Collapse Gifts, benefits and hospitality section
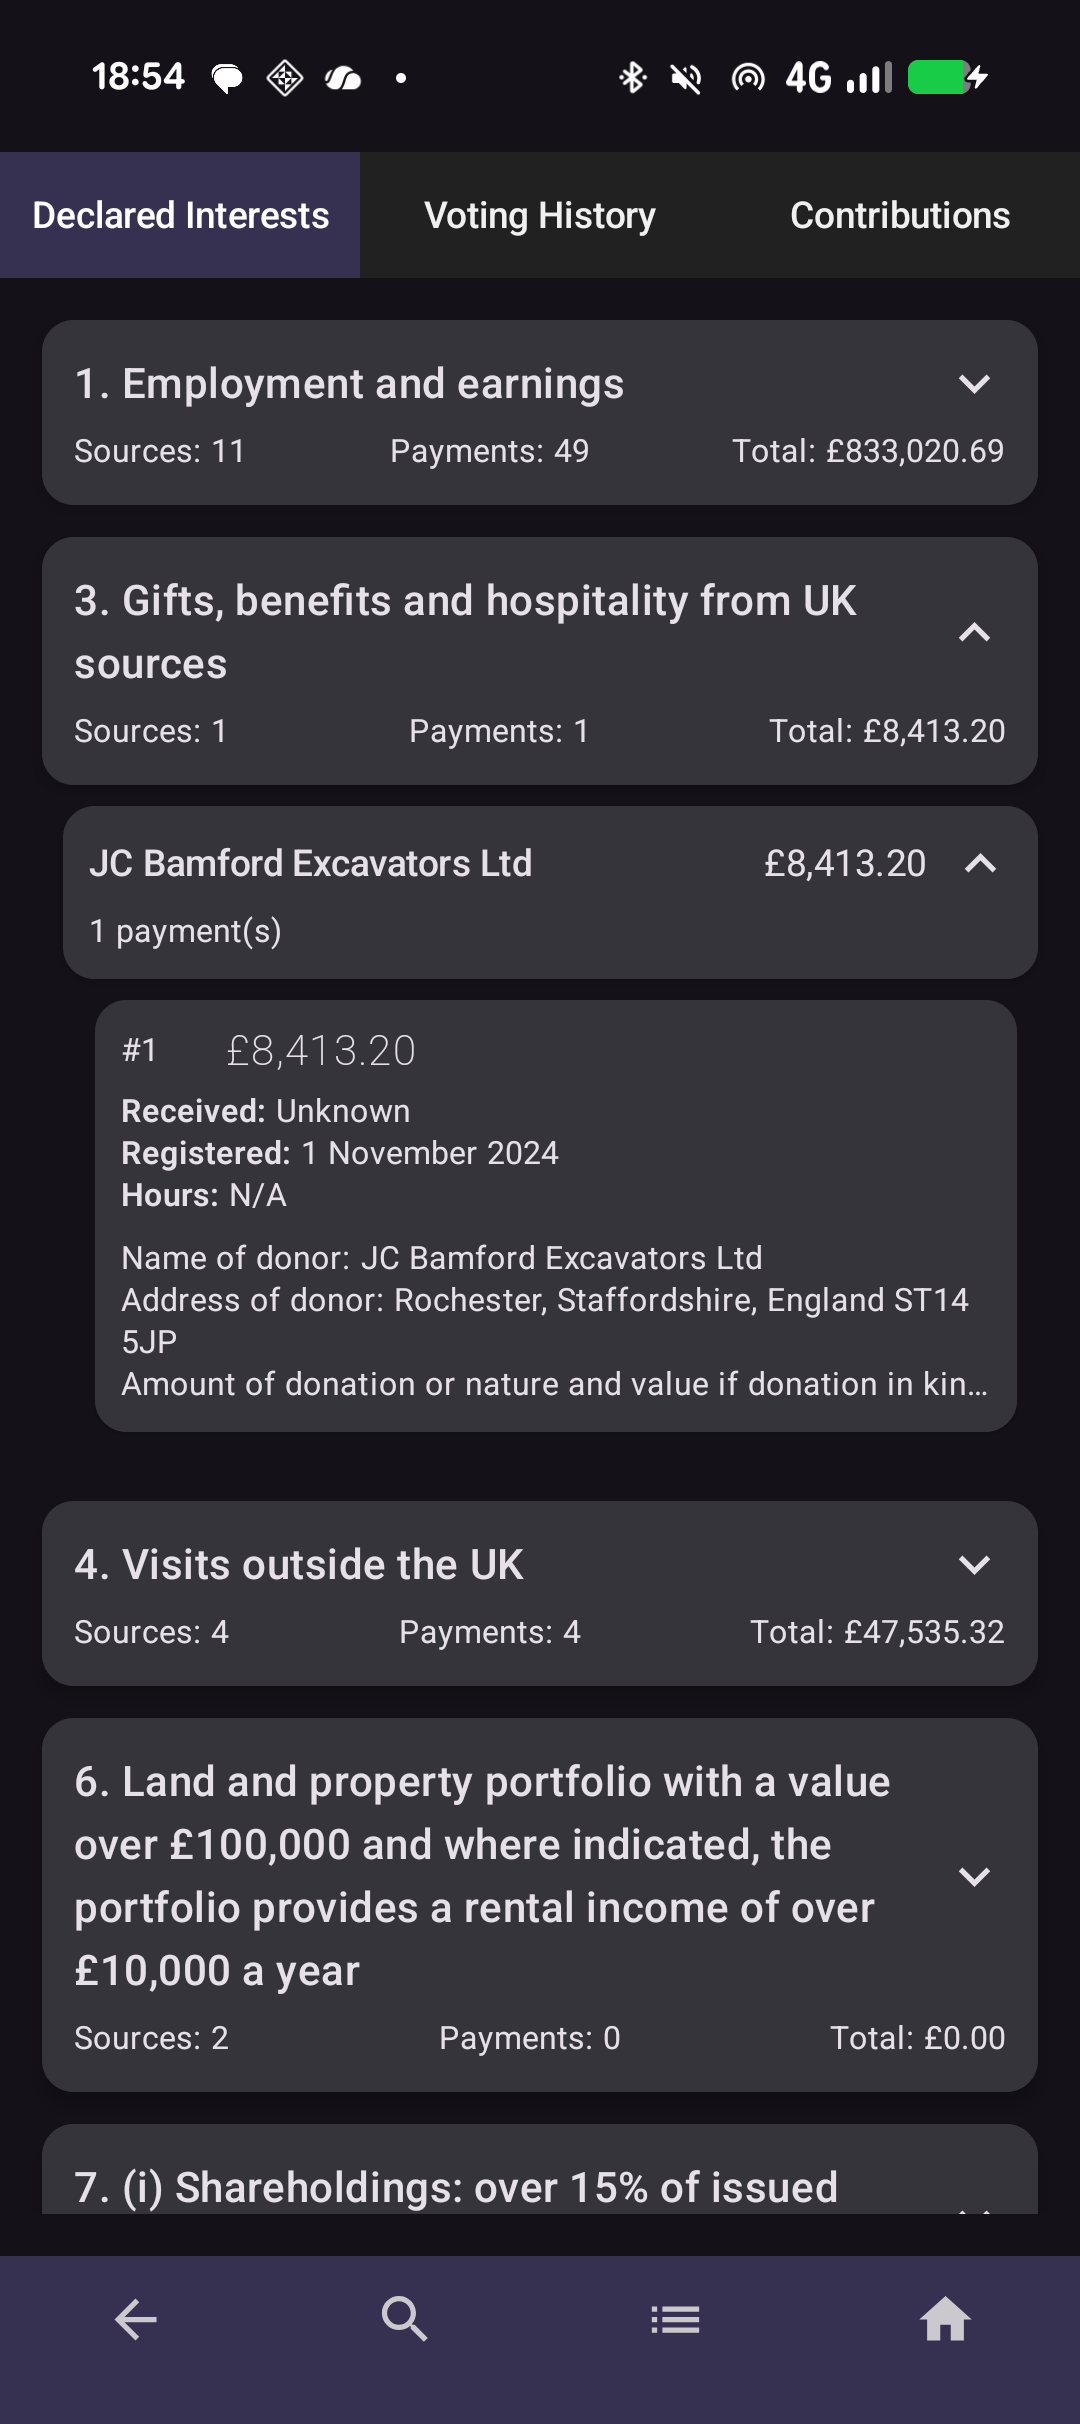The height and width of the screenshot is (2424, 1080). (974, 632)
